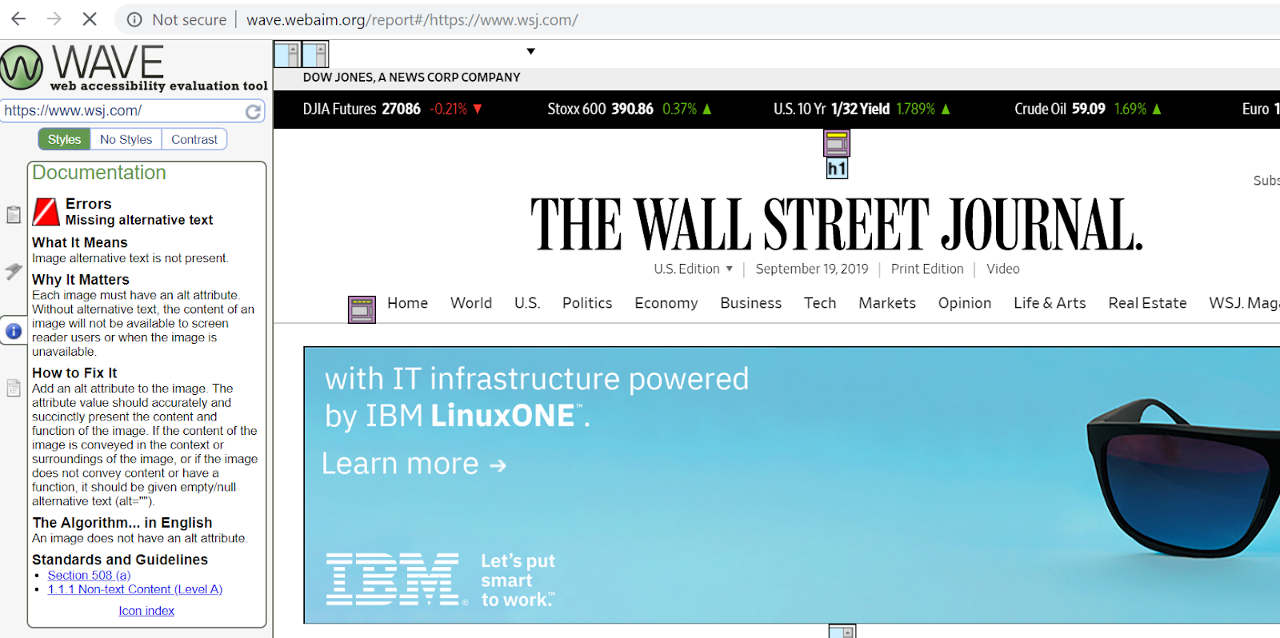The height and width of the screenshot is (638, 1280).
Task: Click the browser address bar URL
Action: pyautogui.click(x=412, y=20)
